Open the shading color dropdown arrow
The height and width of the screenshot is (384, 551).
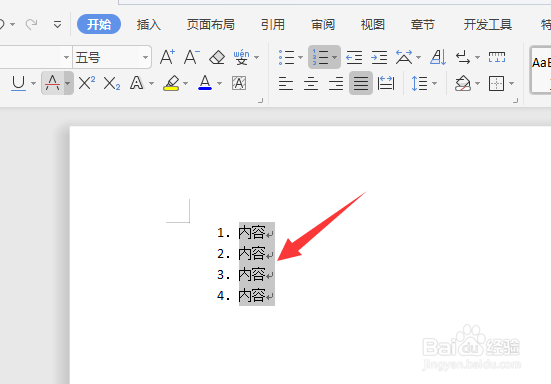(477, 84)
